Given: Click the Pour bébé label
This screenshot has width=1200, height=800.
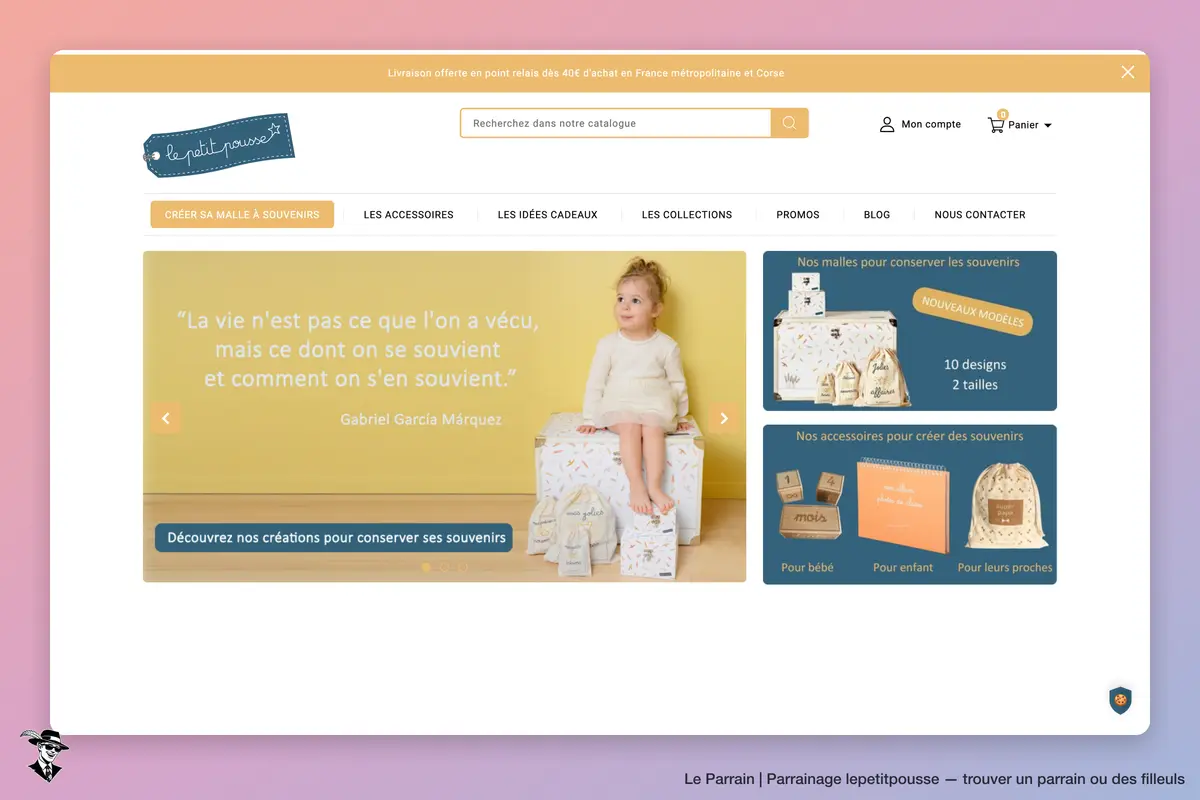Looking at the screenshot, I should point(807,567).
